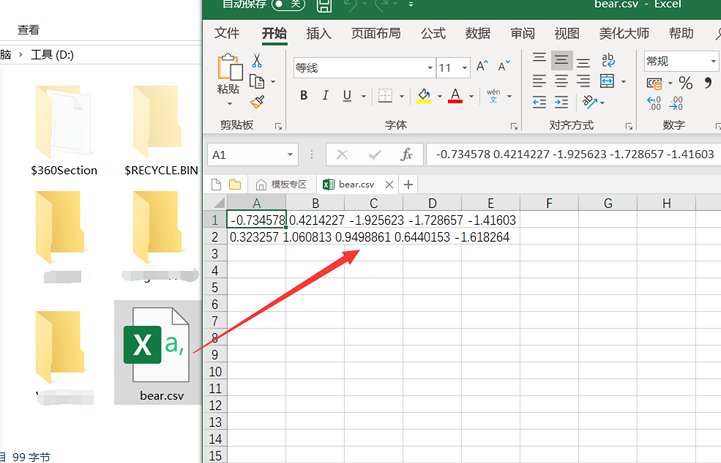Click the increase decimal icon
Screen dimensions: 721x463
[654, 103]
